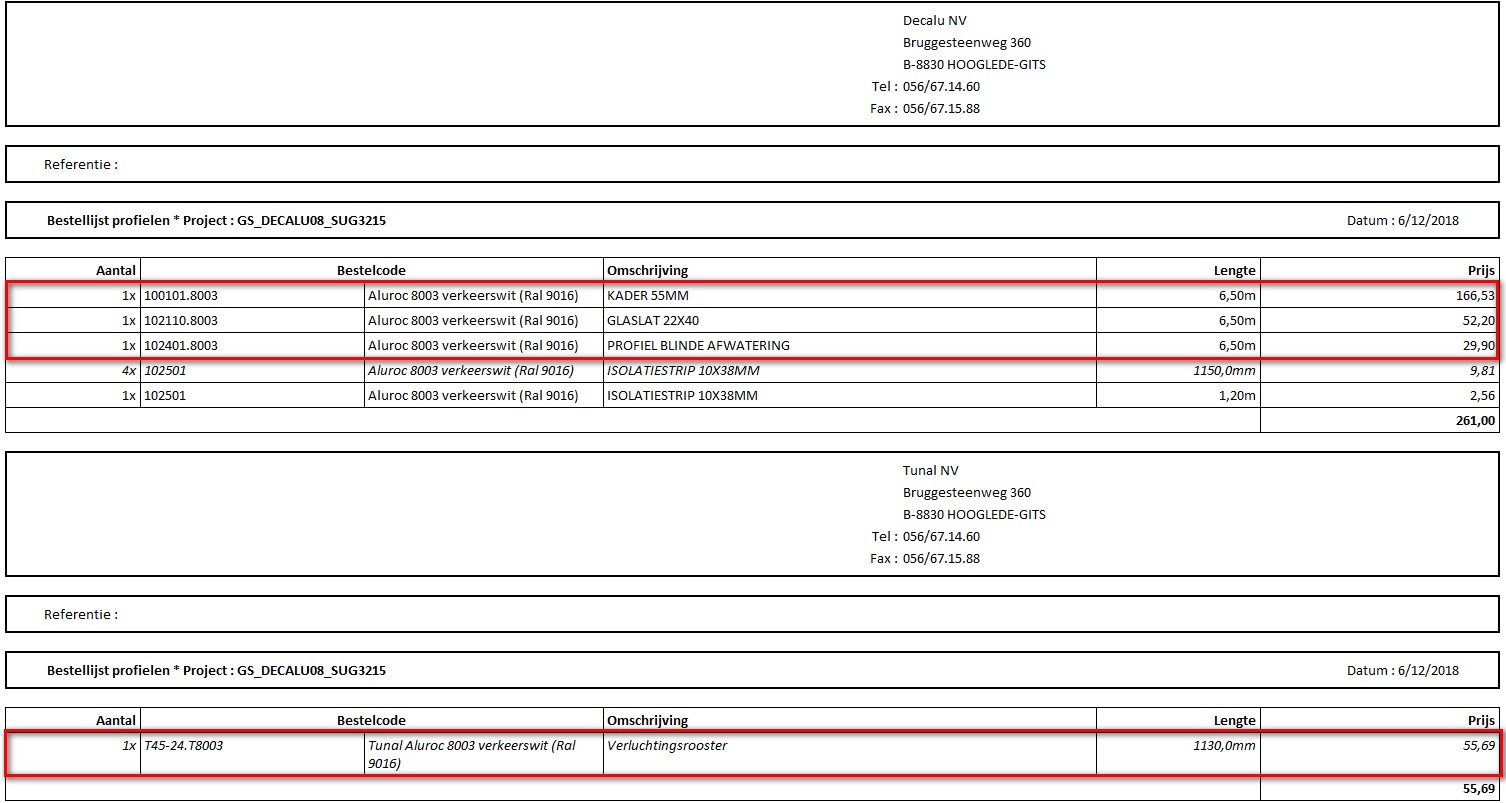This screenshot has height=803, width=1506.
Task: Click "Datum : 6/12/2018" in the Decalu section
Action: [x=1402, y=221]
